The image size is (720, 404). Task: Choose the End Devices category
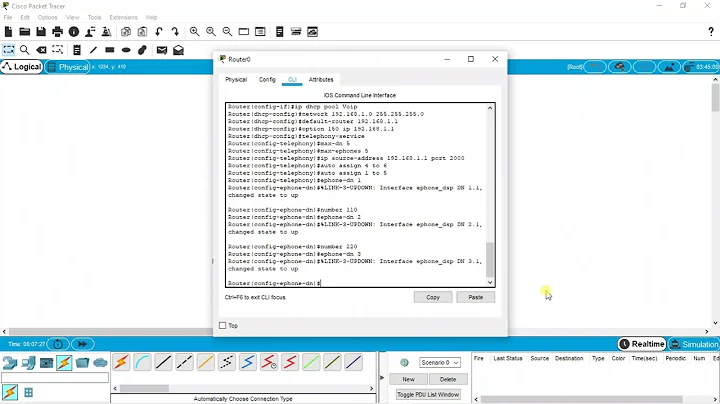(x=28, y=363)
